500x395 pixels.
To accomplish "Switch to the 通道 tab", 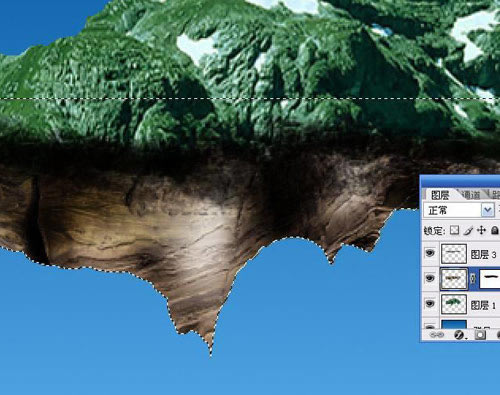I will 471,195.
